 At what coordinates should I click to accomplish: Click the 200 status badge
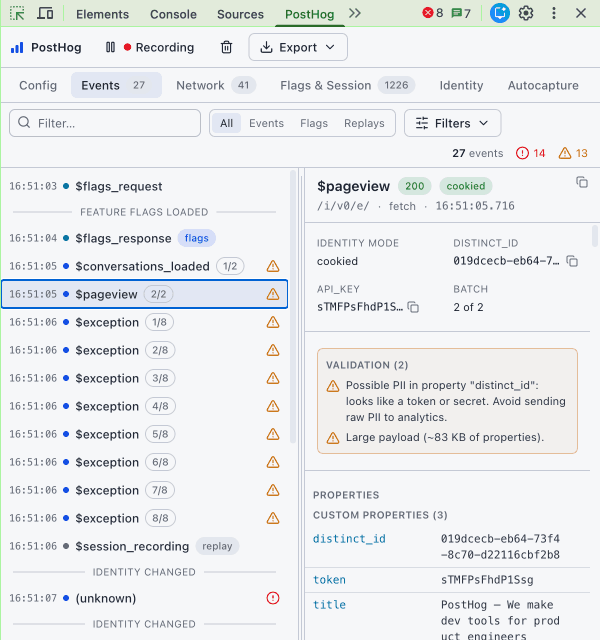pos(414,186)
